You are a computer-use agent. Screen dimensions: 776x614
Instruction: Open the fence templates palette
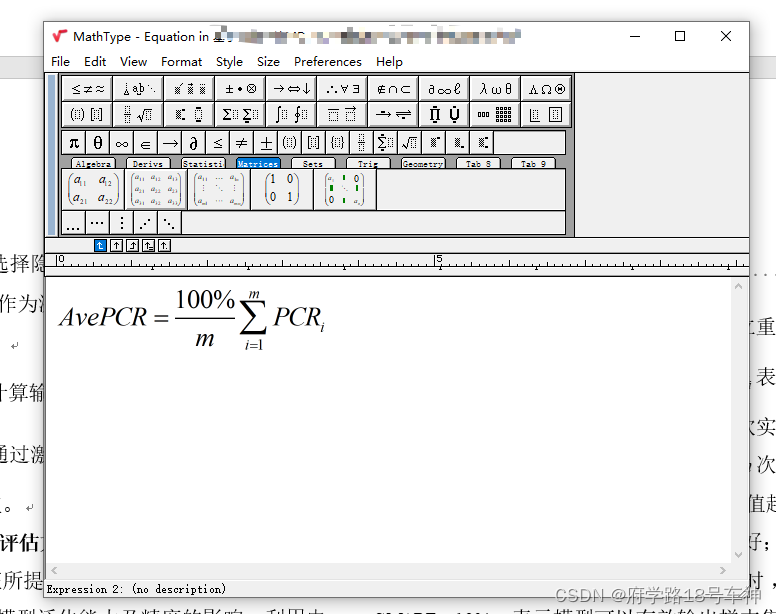pos(88,115)
